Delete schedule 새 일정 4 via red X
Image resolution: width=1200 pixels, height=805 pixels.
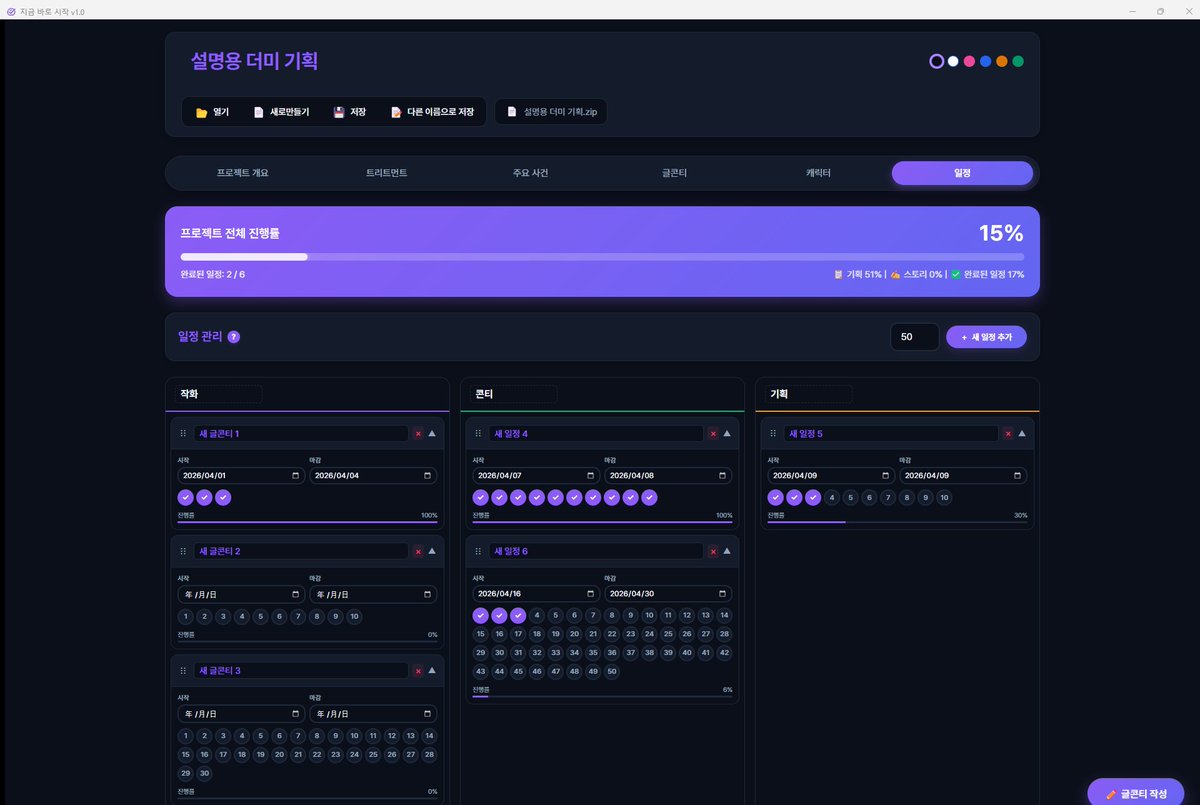[713, 434]
